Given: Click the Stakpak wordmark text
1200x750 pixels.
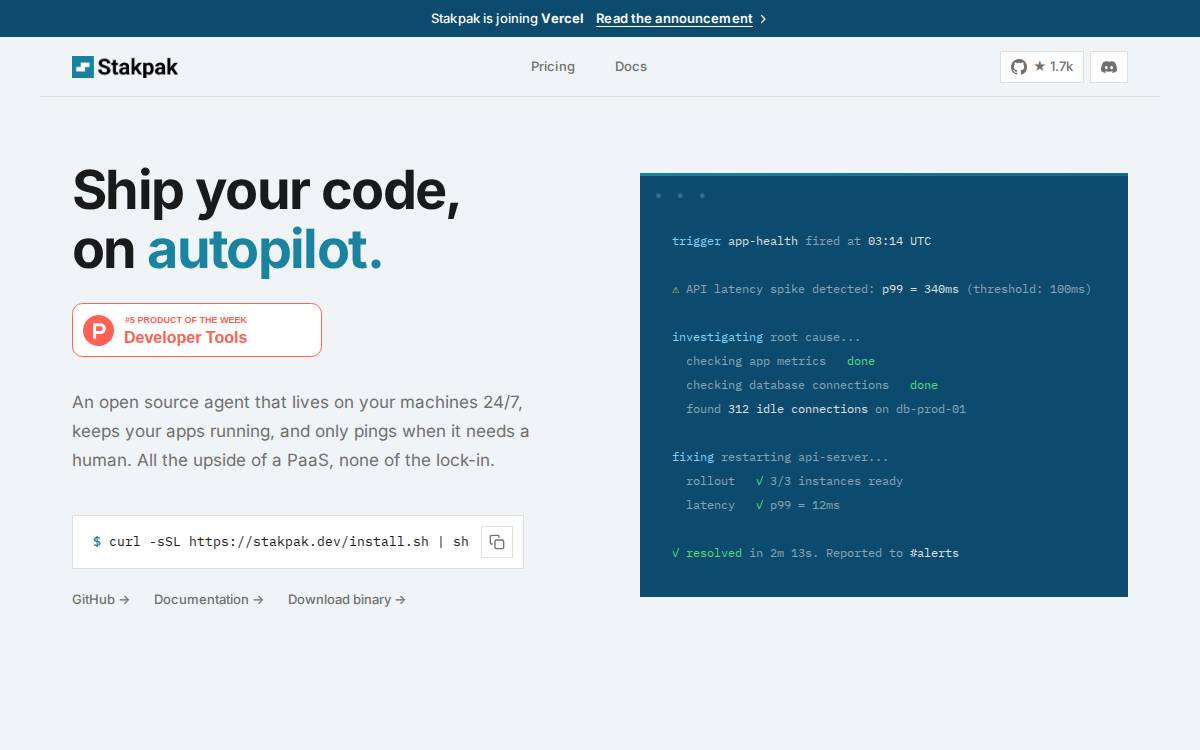Looking at the screenshot, I should 138,67.
